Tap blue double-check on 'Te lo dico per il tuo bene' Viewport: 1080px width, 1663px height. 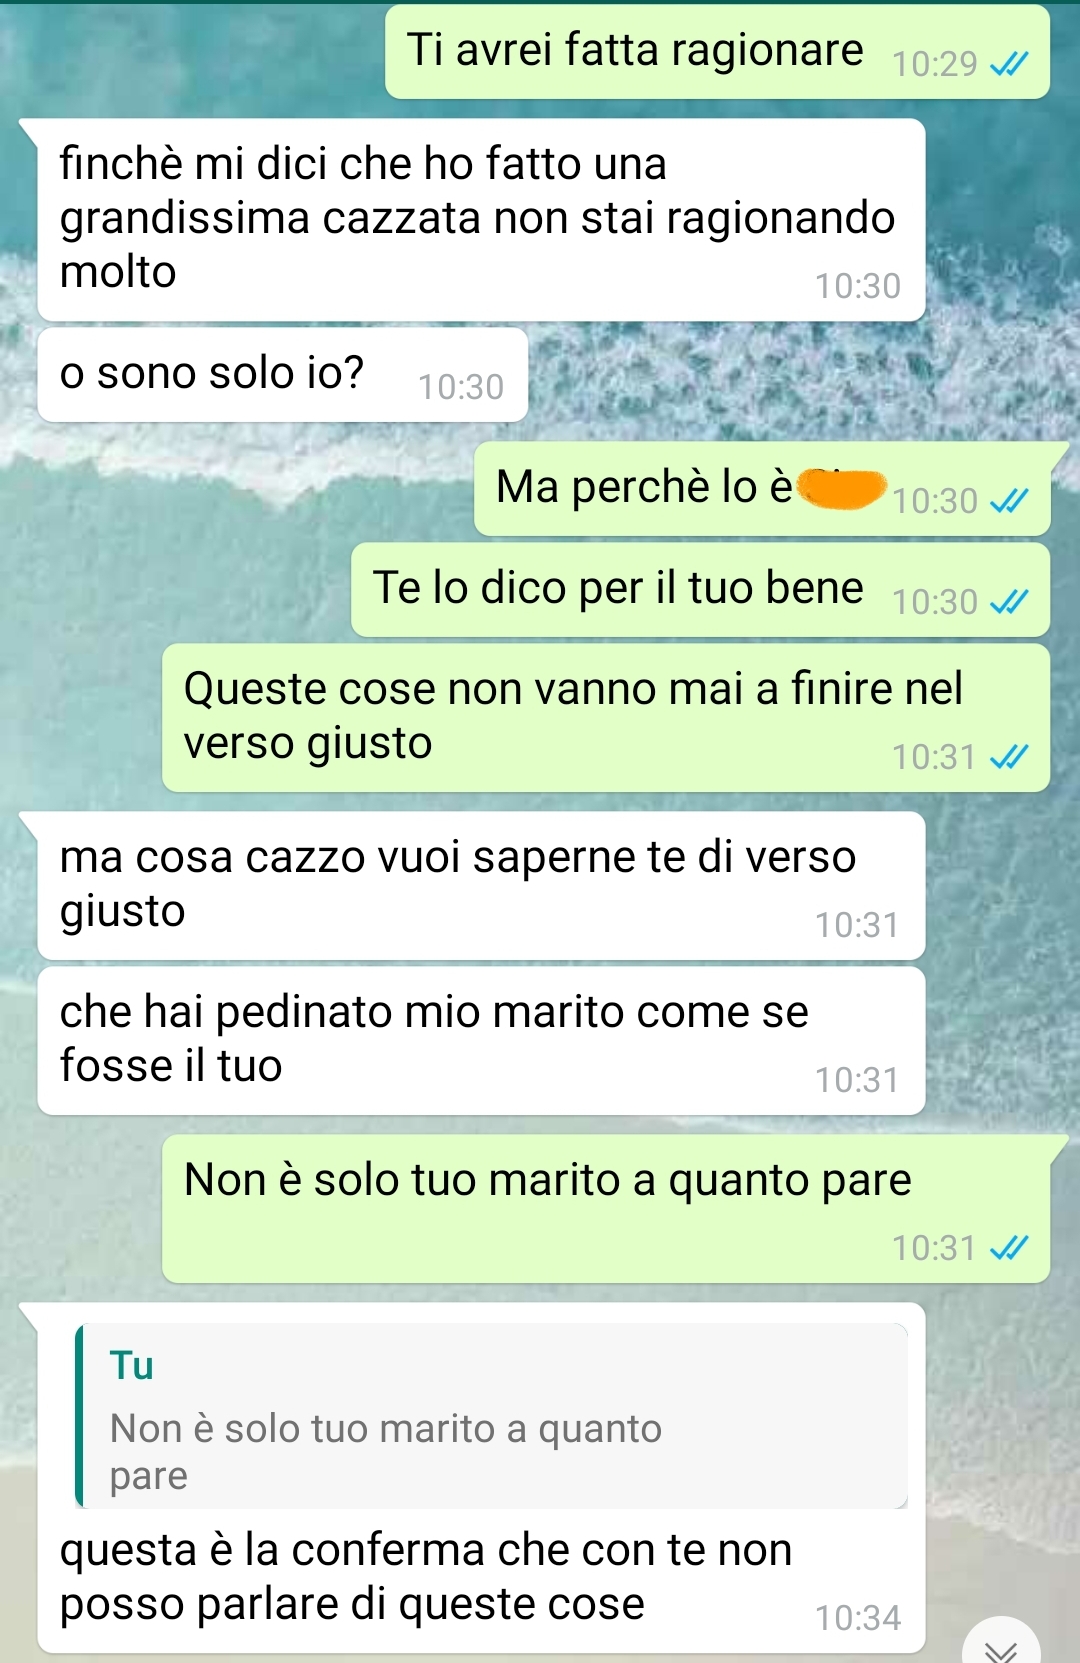click(1008, 602)
